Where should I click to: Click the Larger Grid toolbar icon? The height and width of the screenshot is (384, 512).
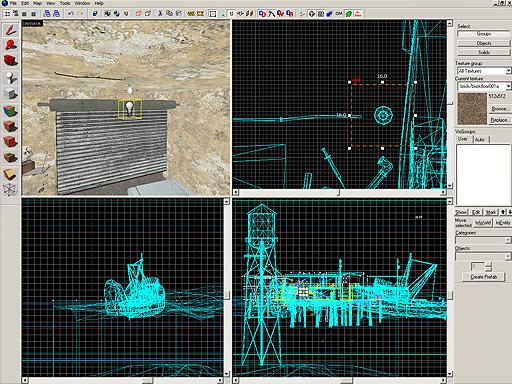tap(33, 14)
